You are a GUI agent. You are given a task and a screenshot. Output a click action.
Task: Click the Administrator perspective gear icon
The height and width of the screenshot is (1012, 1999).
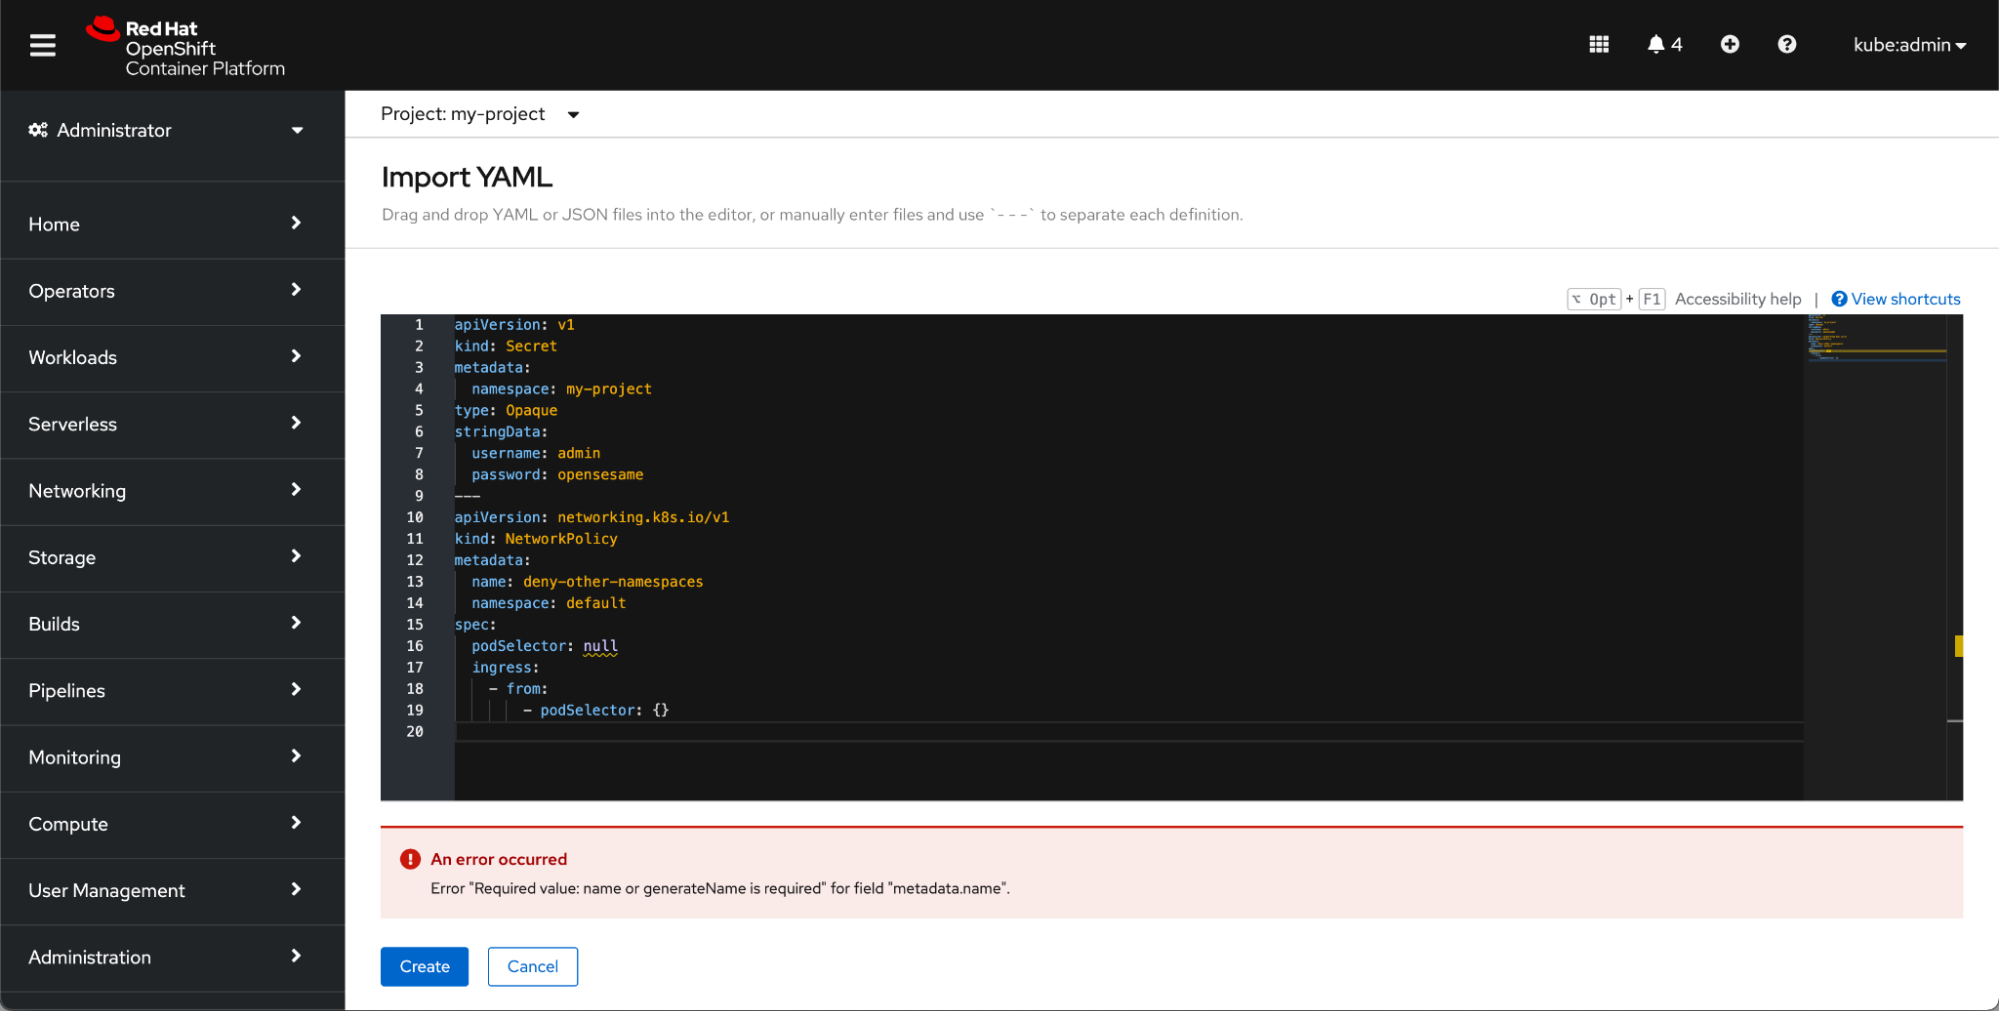tap(38, 130)
